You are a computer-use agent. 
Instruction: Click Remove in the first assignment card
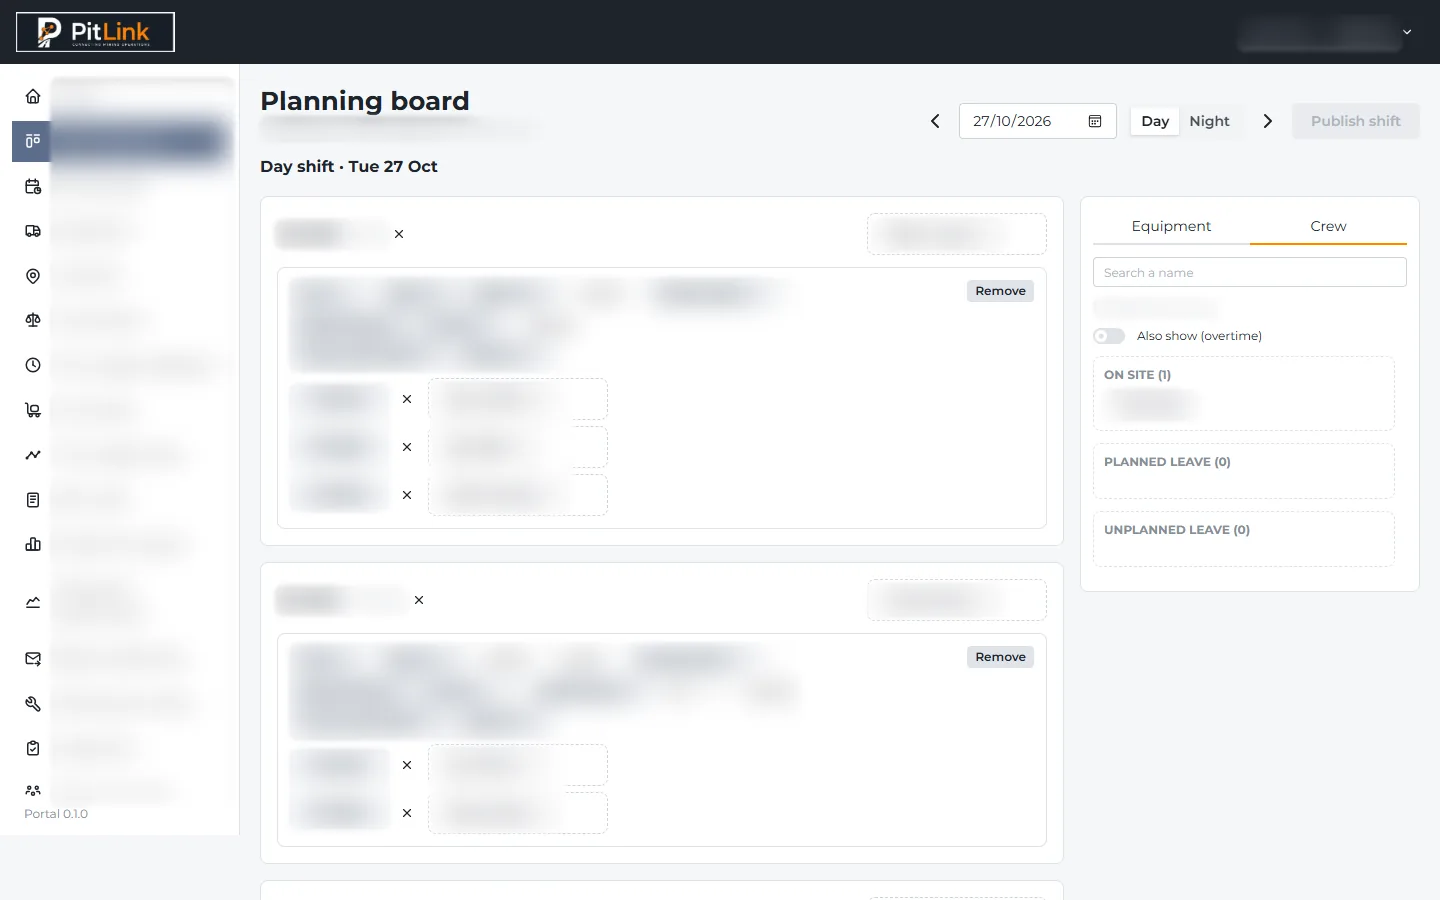coord(1000,291)
